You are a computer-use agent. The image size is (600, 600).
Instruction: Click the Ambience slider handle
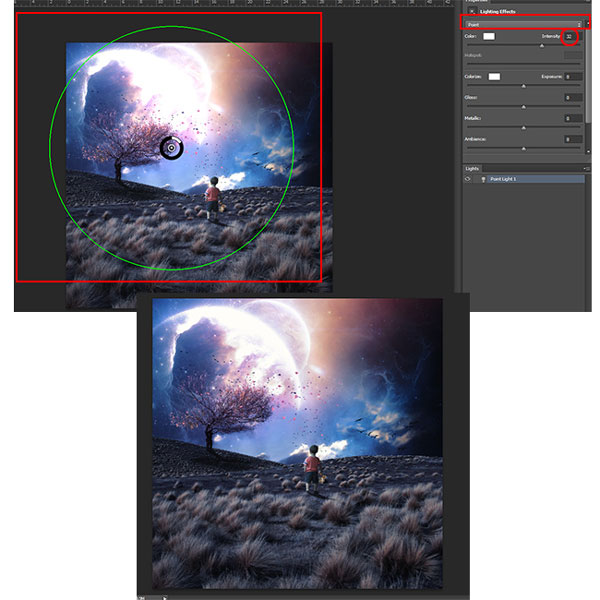tap(523, 148)
